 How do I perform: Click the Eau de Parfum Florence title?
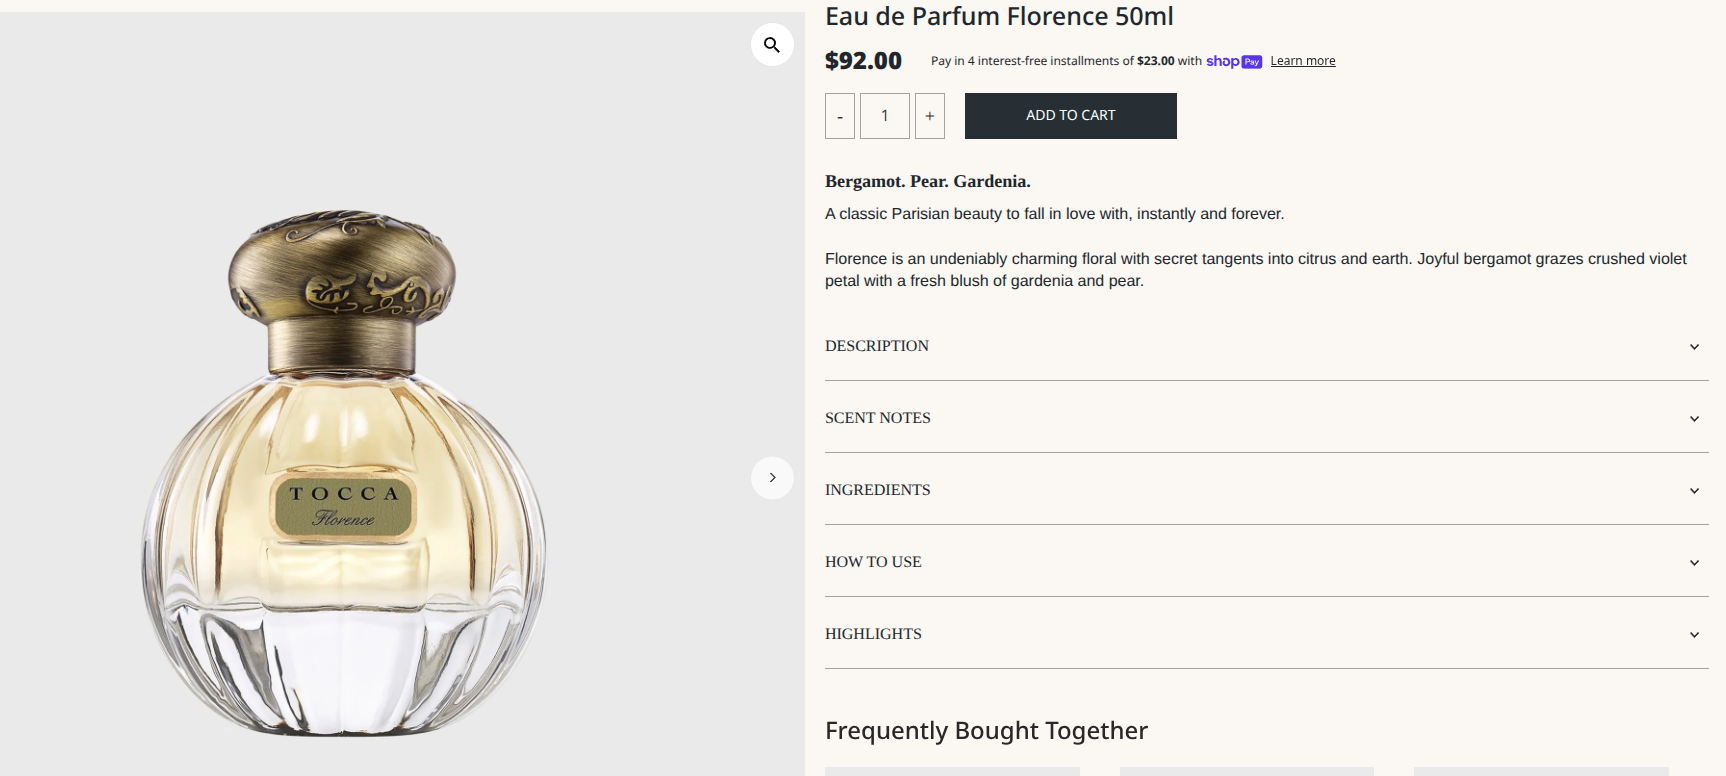(999, 17)
